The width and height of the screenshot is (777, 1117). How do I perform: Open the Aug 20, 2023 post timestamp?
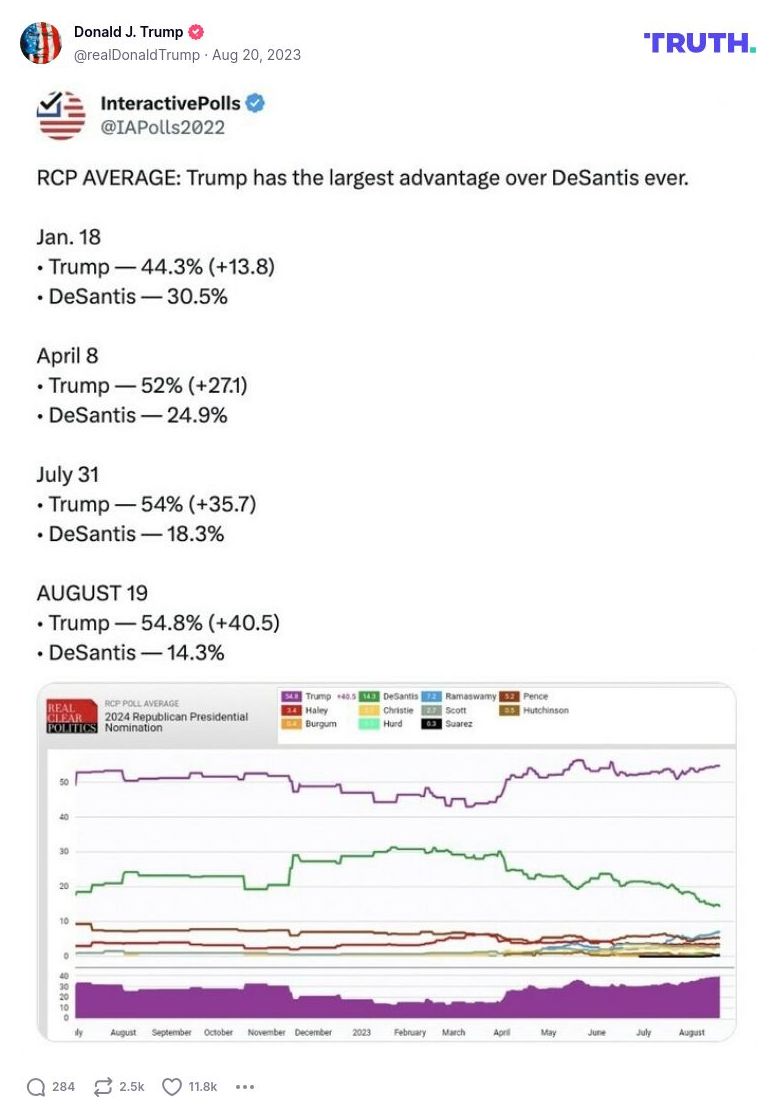pyautogui.click(x=255, y=55)
